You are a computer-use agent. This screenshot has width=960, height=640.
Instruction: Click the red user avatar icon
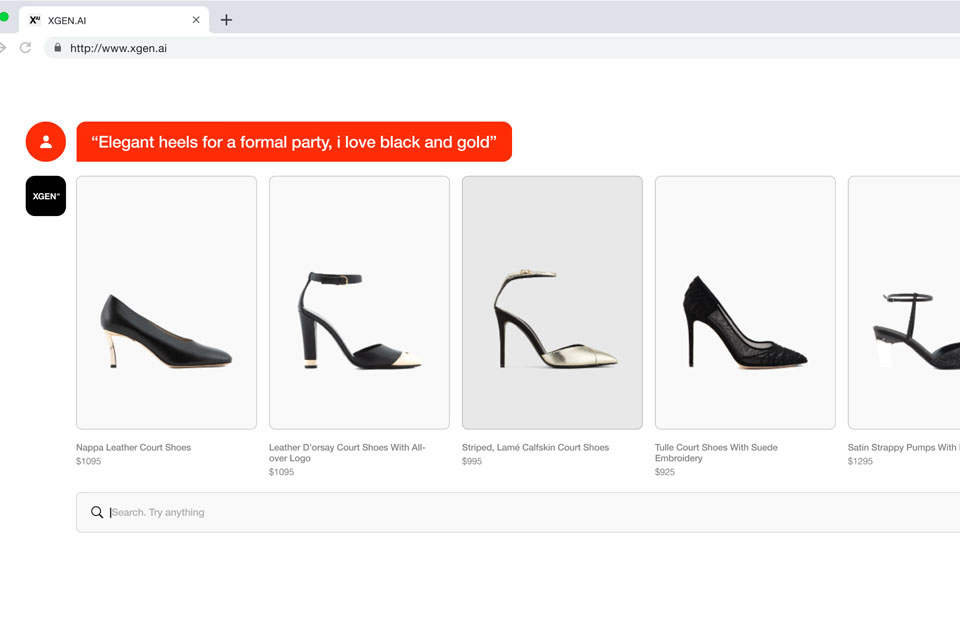[x=45, y=141]
